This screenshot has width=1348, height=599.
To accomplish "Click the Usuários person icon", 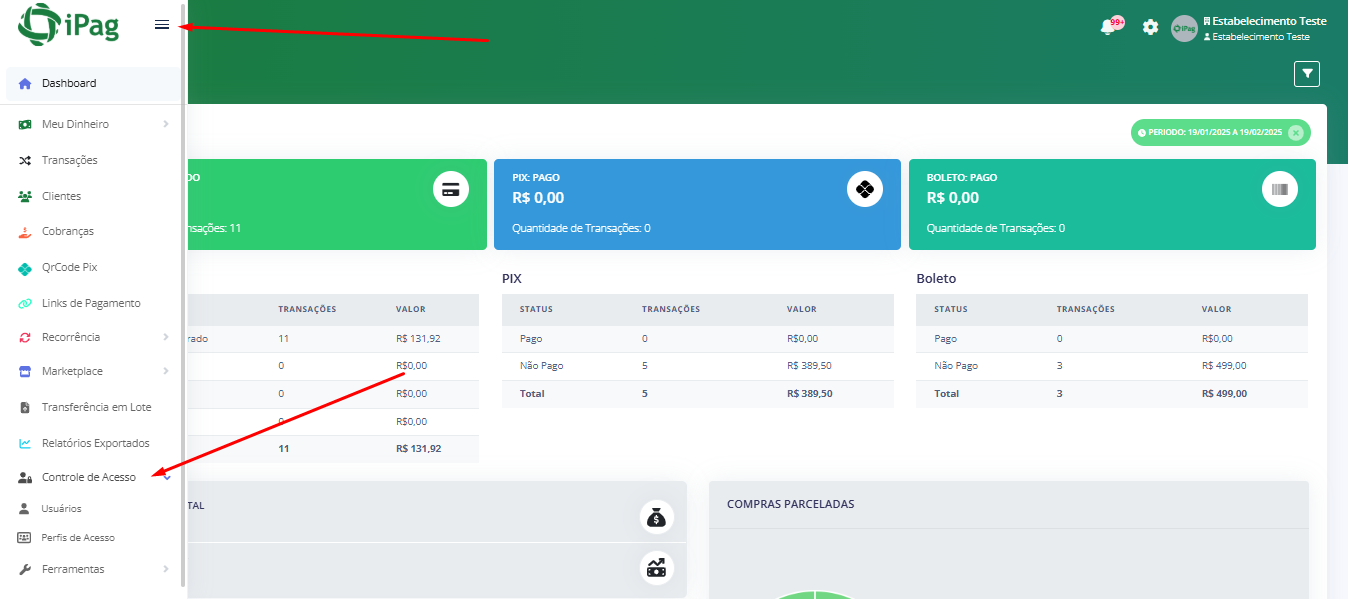I will tap(24, 508).
